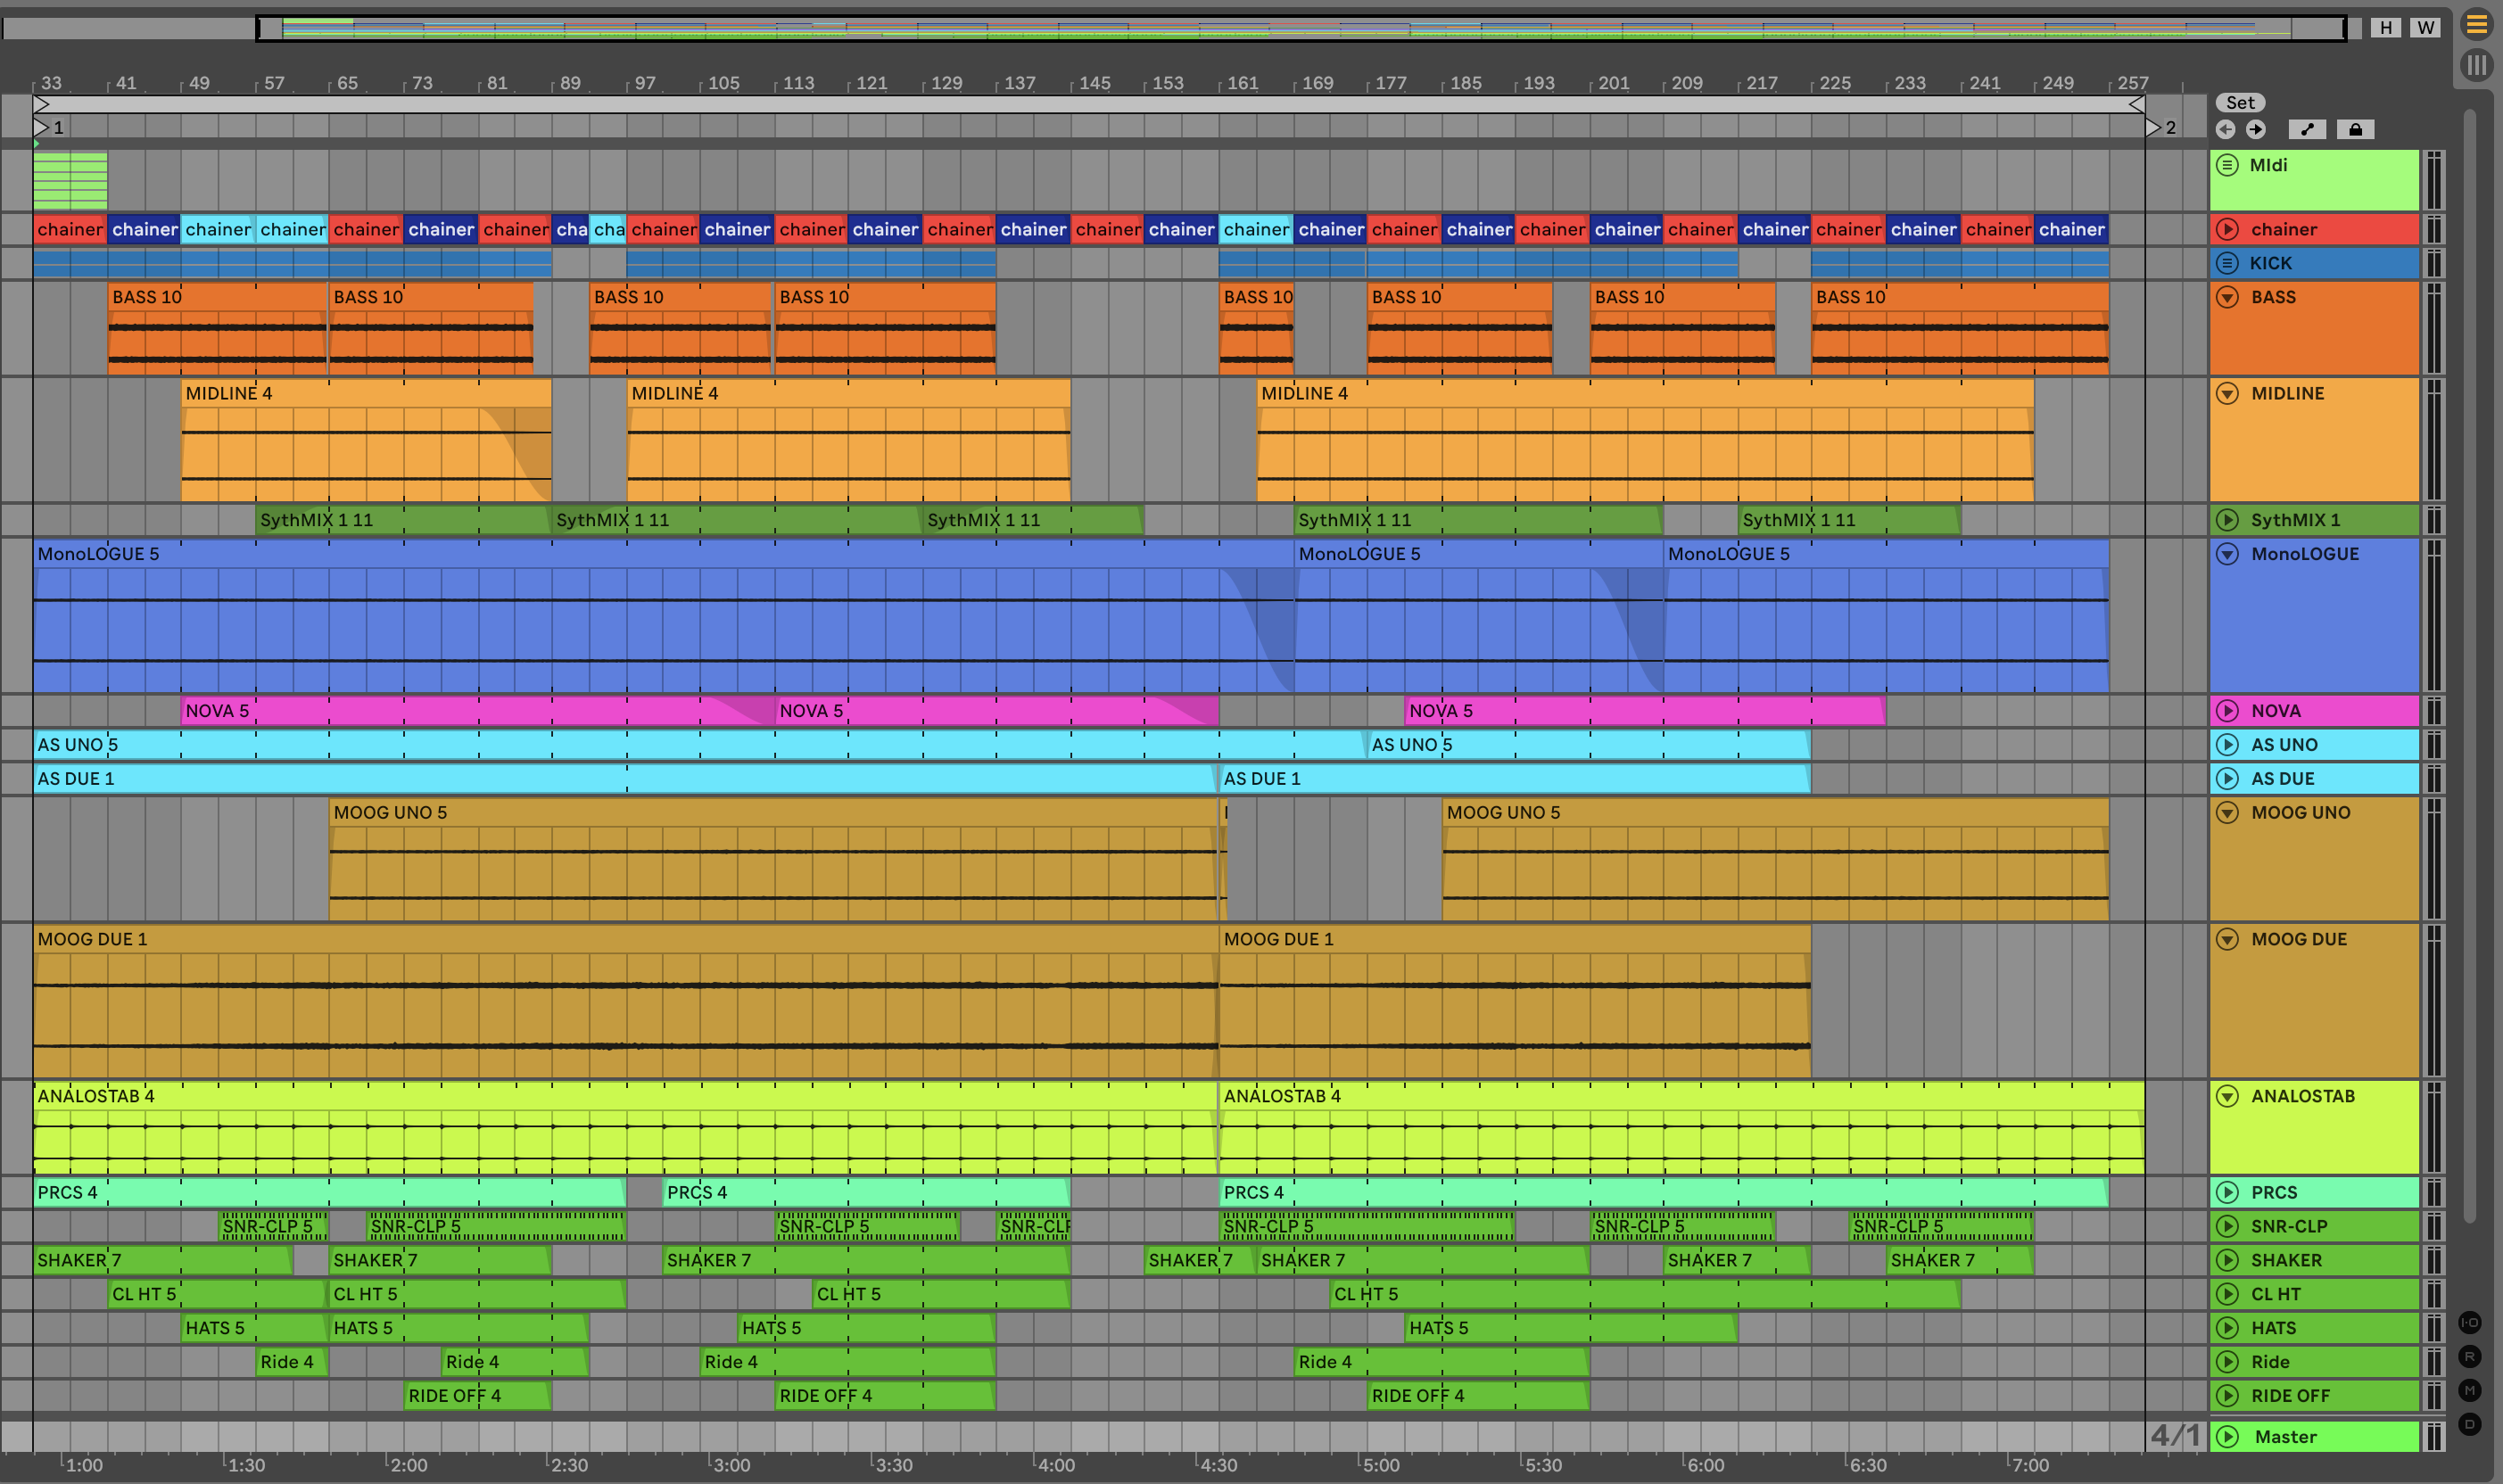Switch to Session view selector icon
The image size is (2503, 1484).
click(2476, 66)
